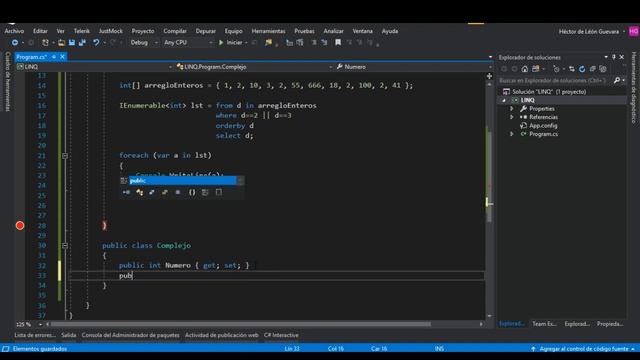Viewport: 640px width, 360px height.
Task: Open the Depurar menu
Action: 205,31
